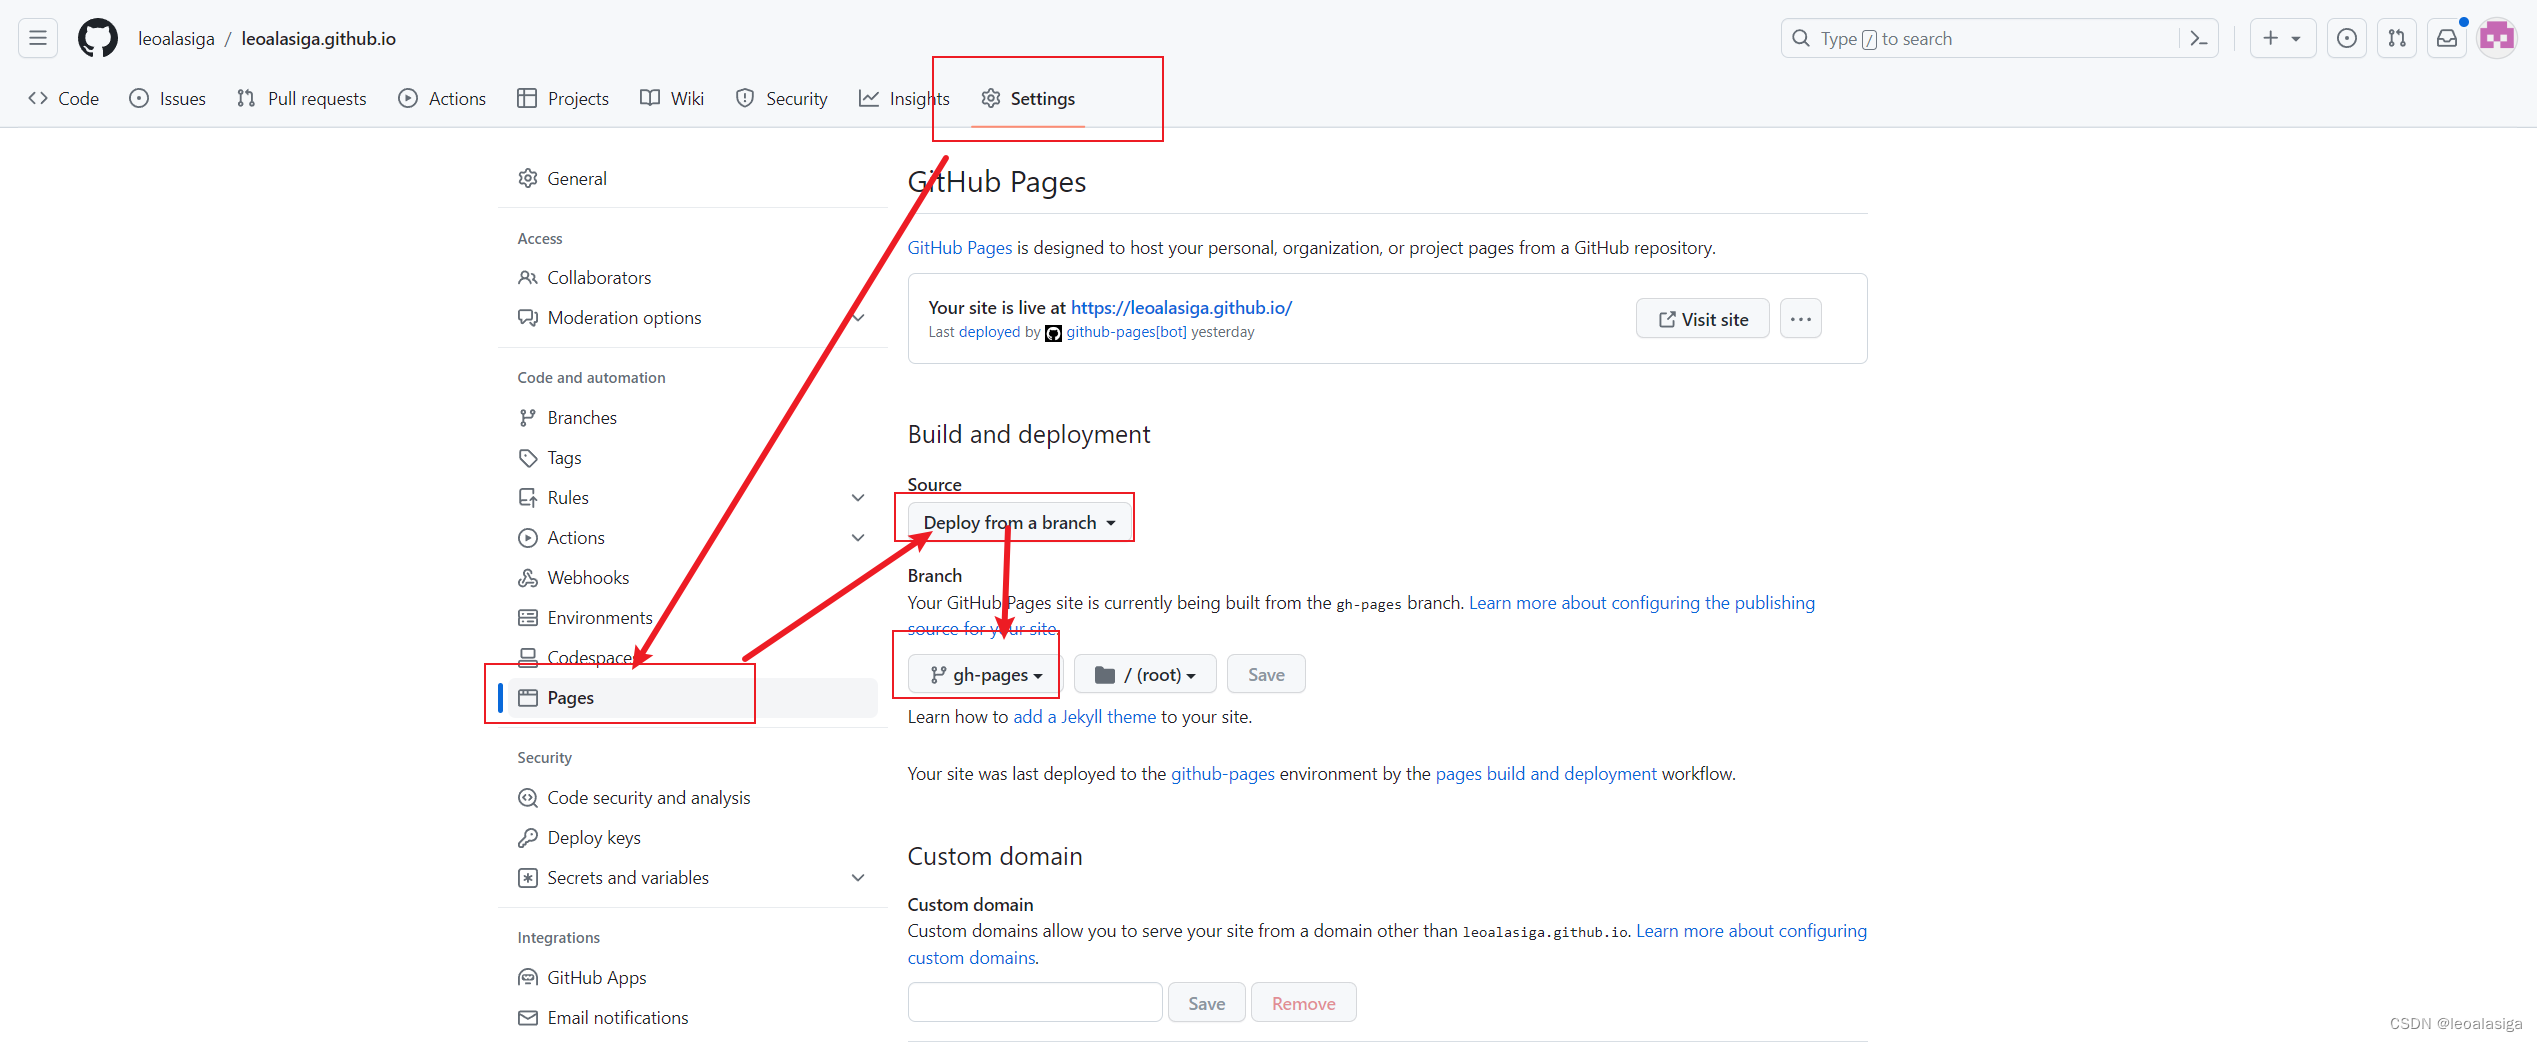
Task: Open the notifications inbox
Action: tap(2447, 37)
